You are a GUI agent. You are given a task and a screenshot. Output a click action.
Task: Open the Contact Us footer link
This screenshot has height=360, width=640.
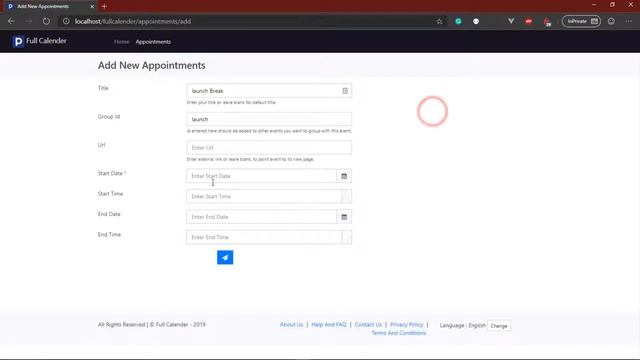368,324
